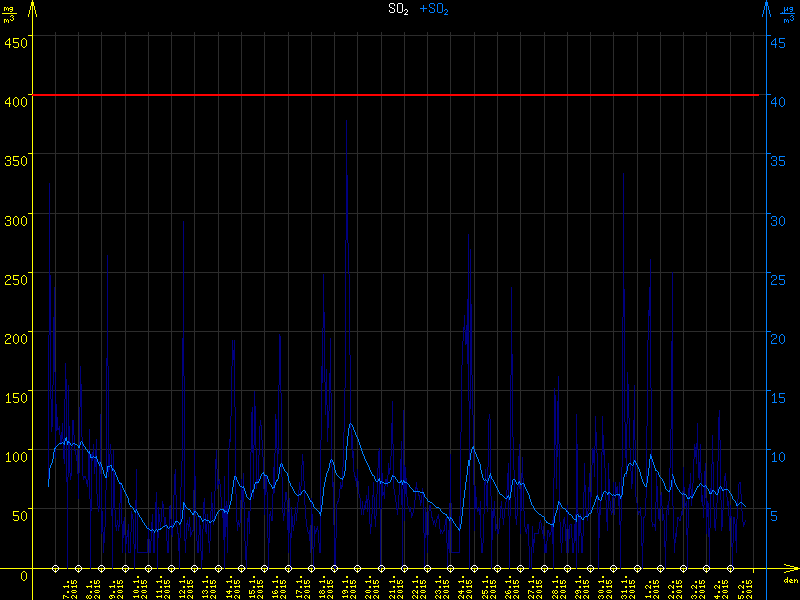Click the yellow left axis up arrow

tap(33, 10)
